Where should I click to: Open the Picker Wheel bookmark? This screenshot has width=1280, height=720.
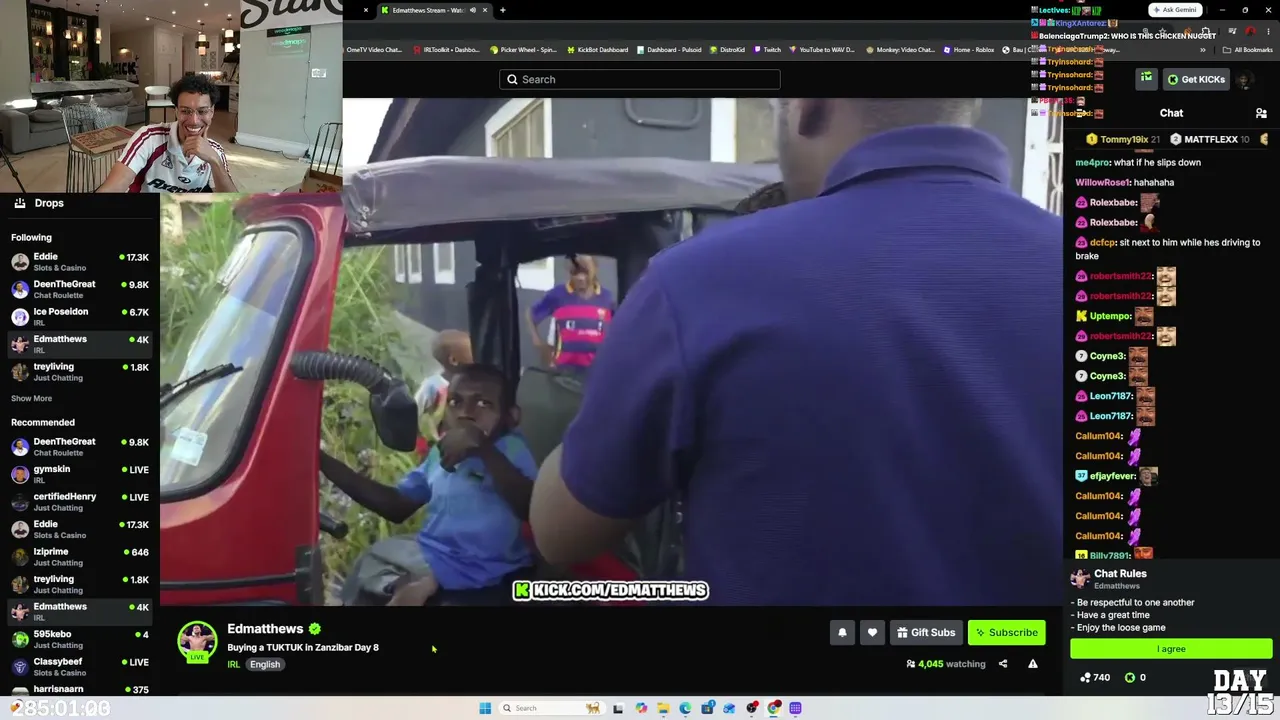pos(523,49)
